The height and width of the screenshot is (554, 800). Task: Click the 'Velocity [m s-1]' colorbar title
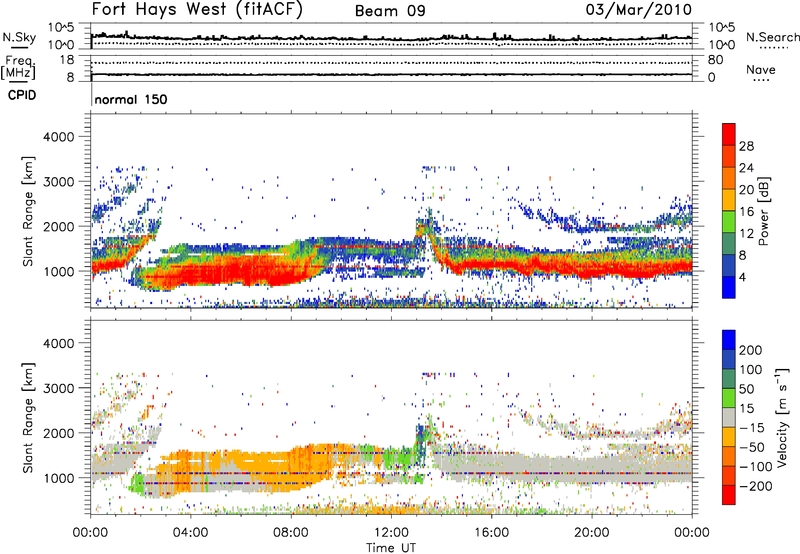click(781, 417)
